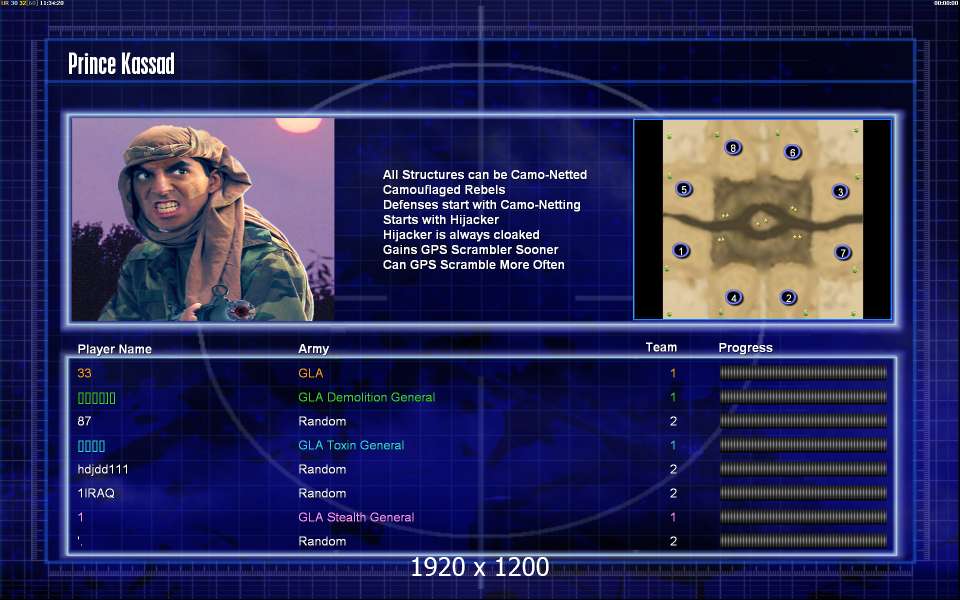Viewport: 960px width, 600px height.
Task: Click the Prince Kassad general portrait
Action: point(203,219)
